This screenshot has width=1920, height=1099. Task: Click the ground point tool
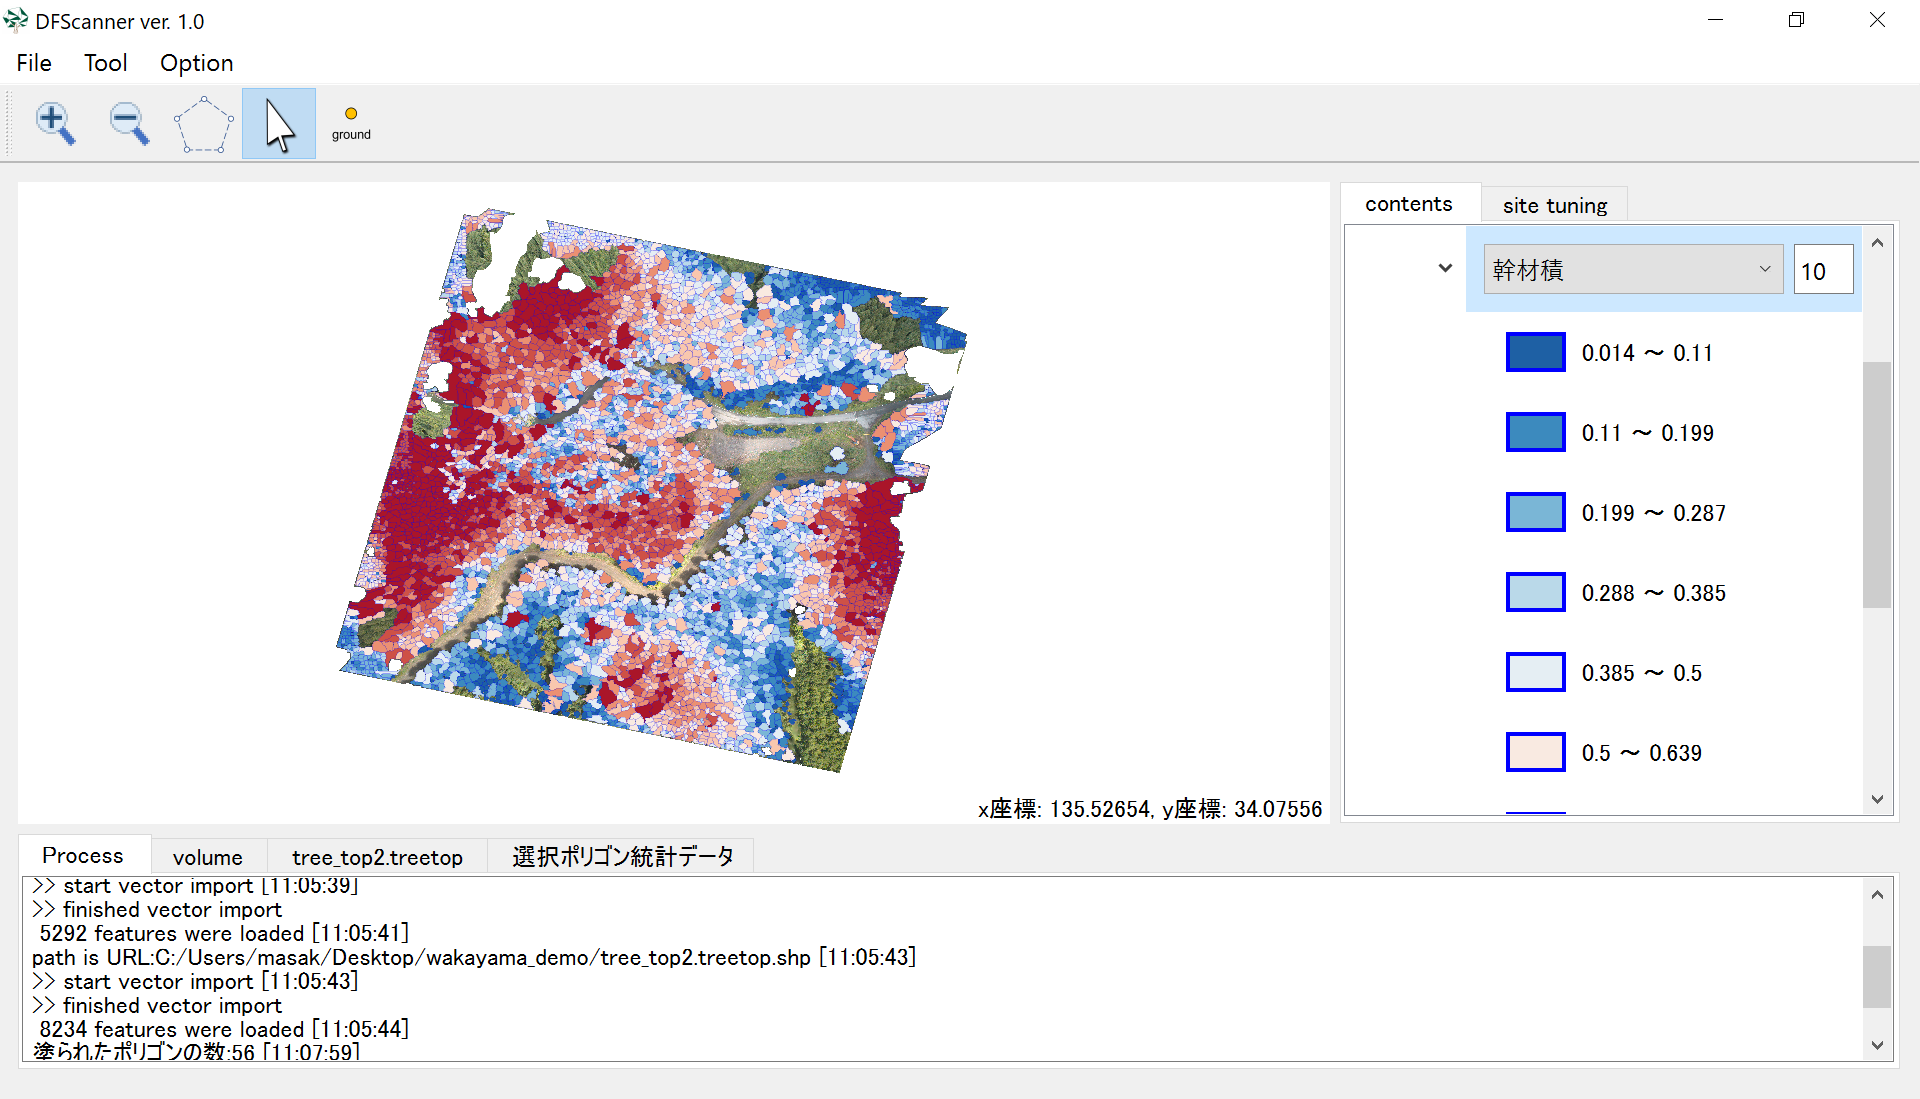click(351, 124)
